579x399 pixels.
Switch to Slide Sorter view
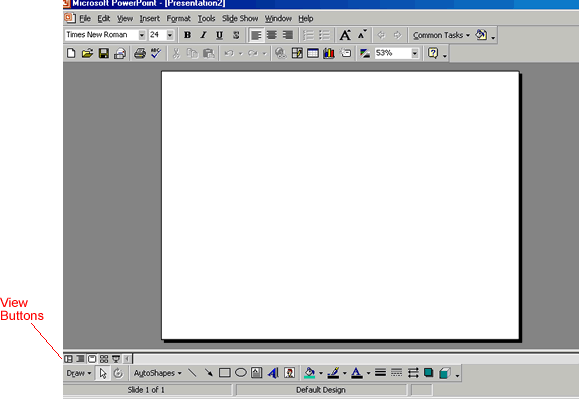[x=104, y=359]
